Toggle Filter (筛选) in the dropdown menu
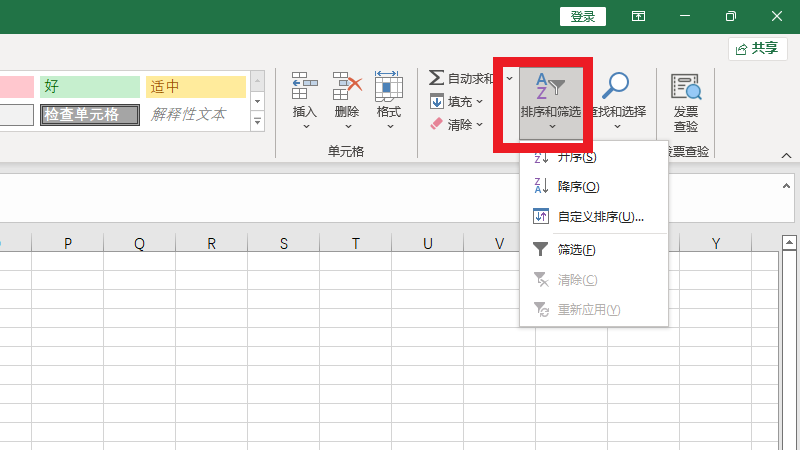The height and width of the screenshot is (450, 800). coord(577,250)
